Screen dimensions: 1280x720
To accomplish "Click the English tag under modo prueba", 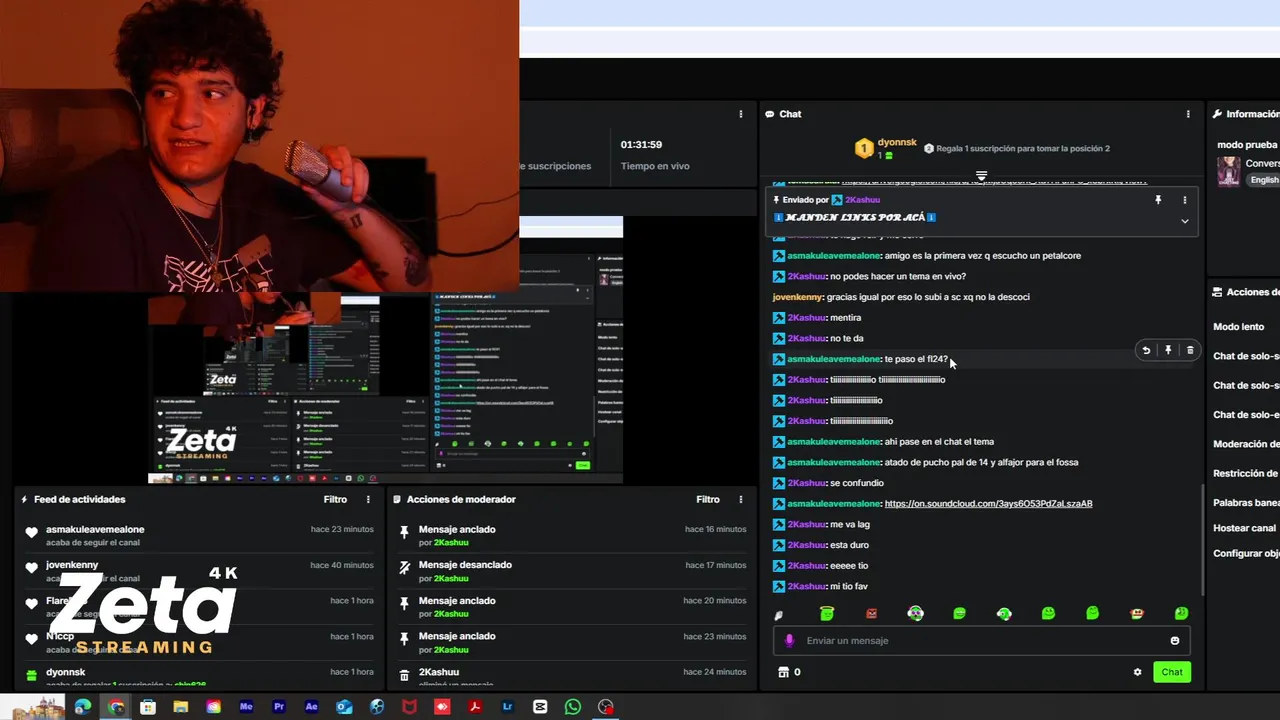I will coord(1264,180).
